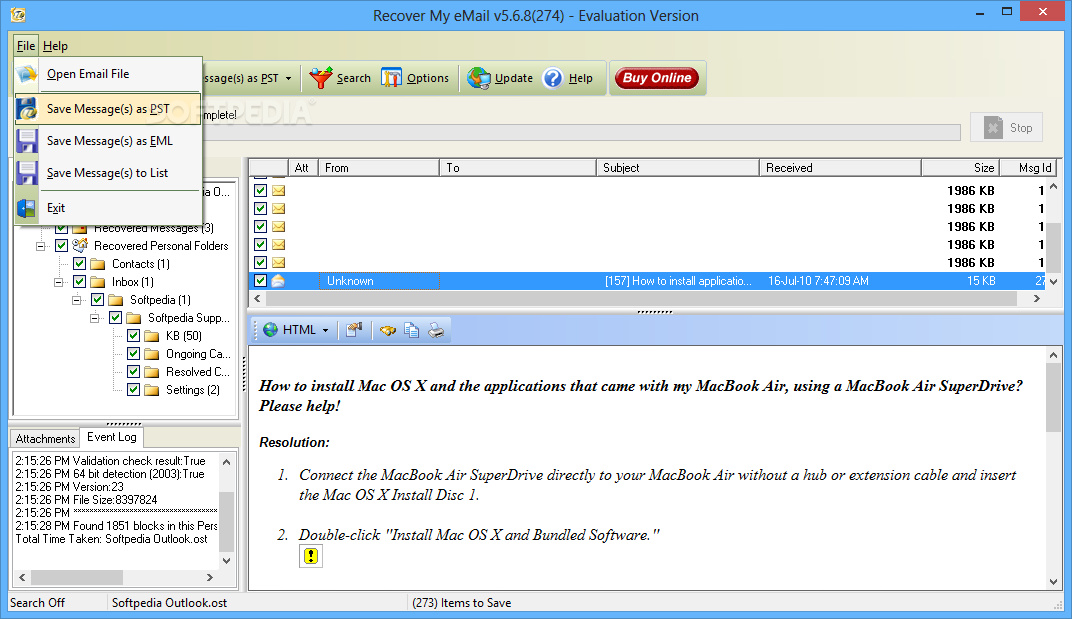Click the blue question mark Help icon
The height and width of the screenshot is (619, 1072).
pyautogui.click(x=552, y=78)
